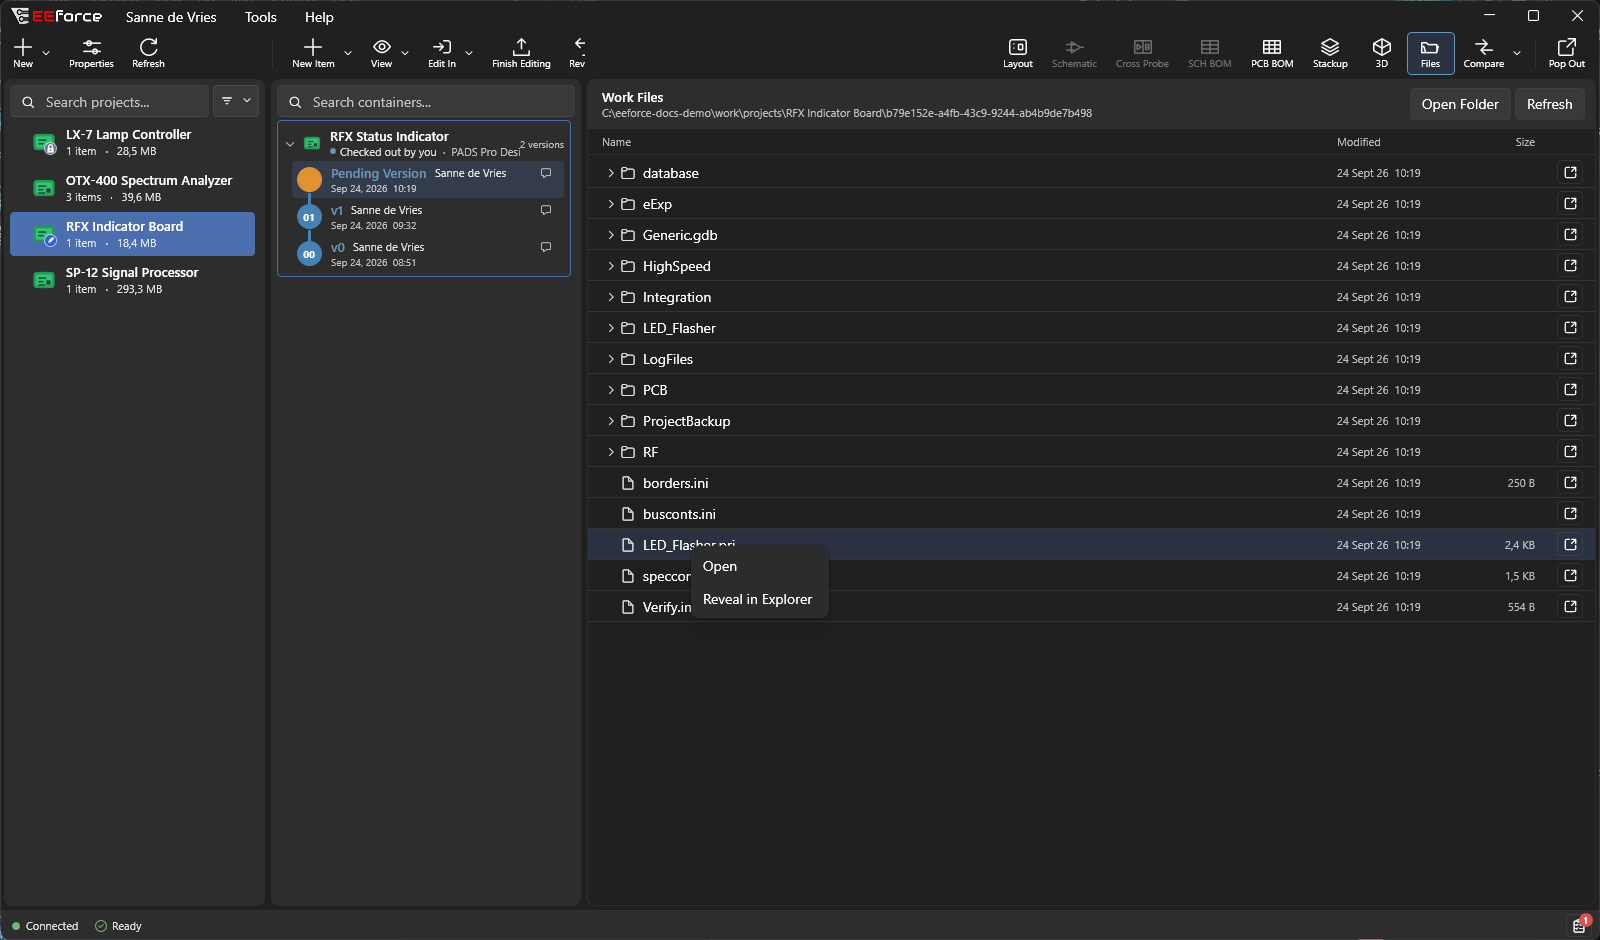The image size is (1600, 940).
Task: Expand the Generic.gdb folder
Action: 611,235
